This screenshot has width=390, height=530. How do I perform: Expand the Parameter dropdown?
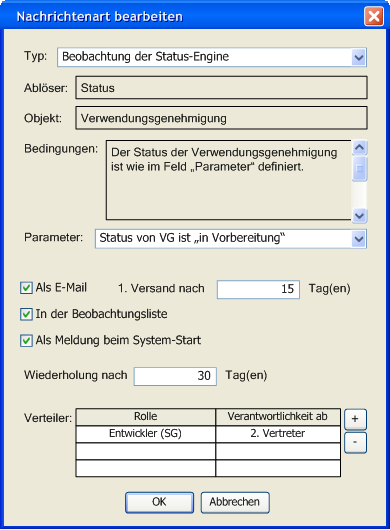point(359,239)
